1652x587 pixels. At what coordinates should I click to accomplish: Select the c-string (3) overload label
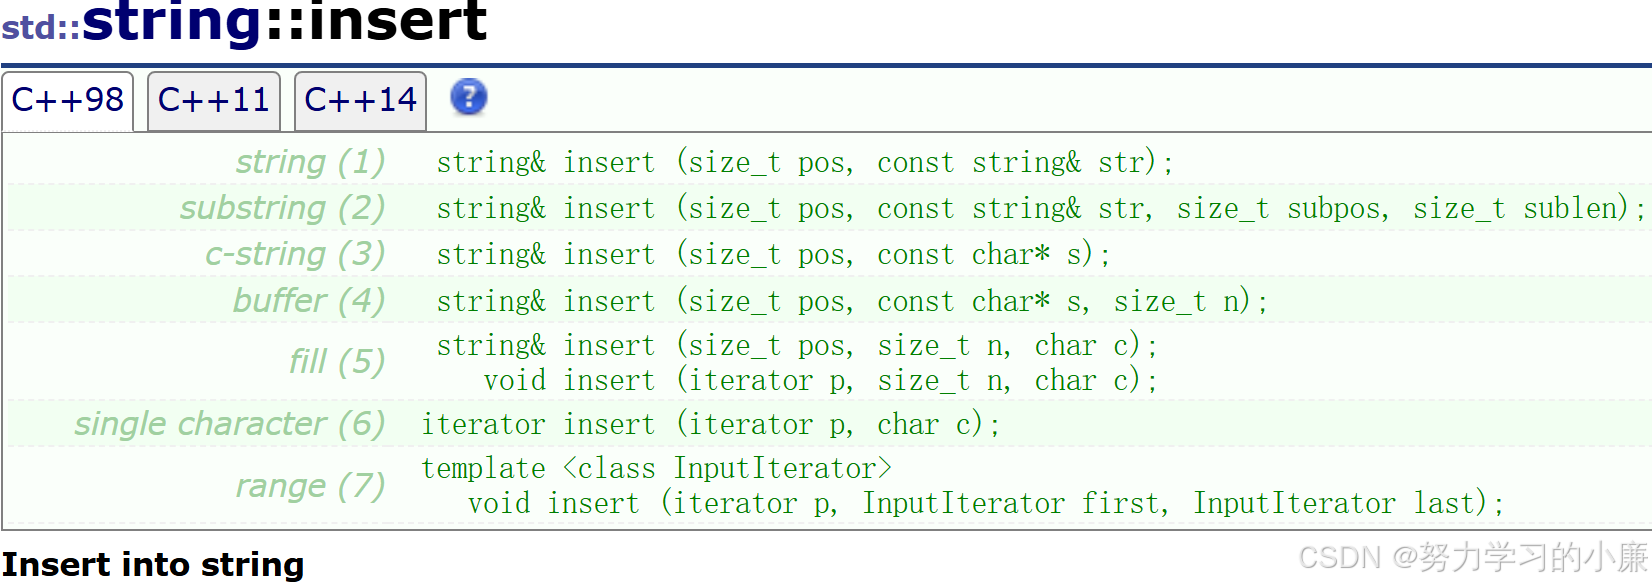[295, 254]
